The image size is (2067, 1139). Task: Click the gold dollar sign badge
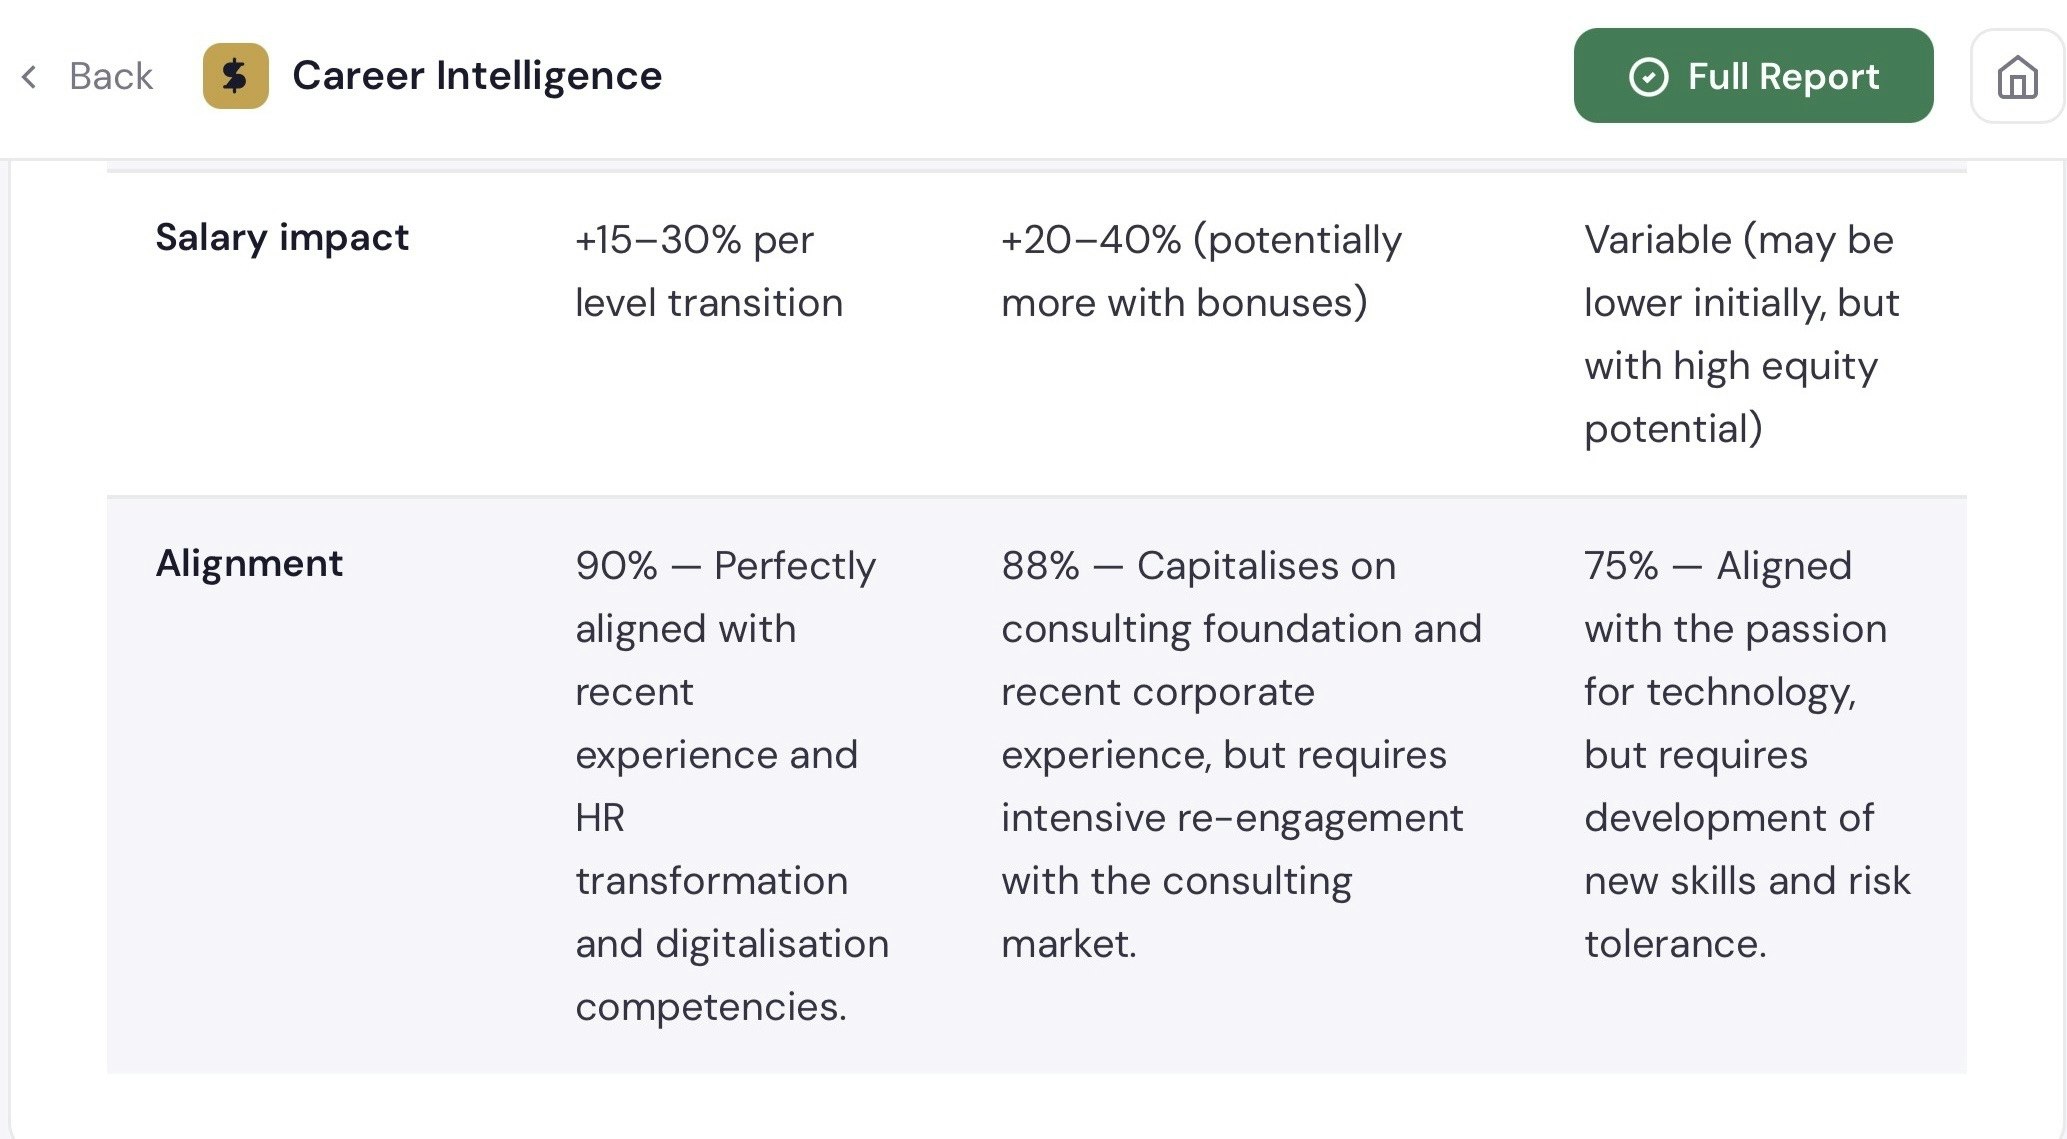(x=236, y=75)
